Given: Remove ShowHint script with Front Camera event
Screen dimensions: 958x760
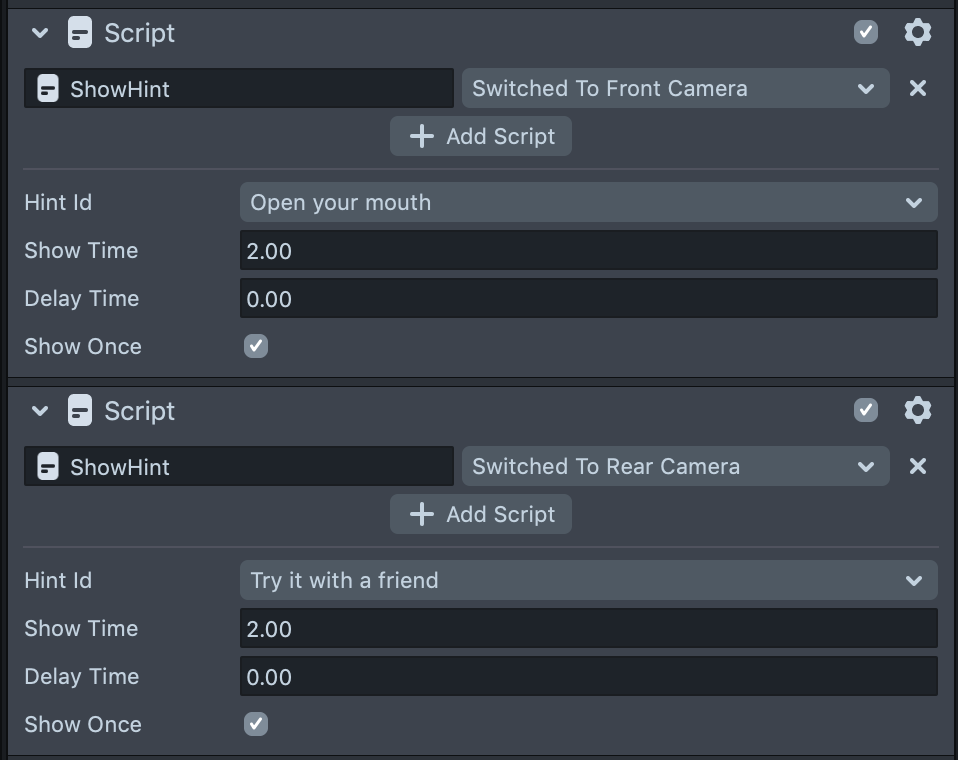Looking at the screenshot, I should [917, 89].
